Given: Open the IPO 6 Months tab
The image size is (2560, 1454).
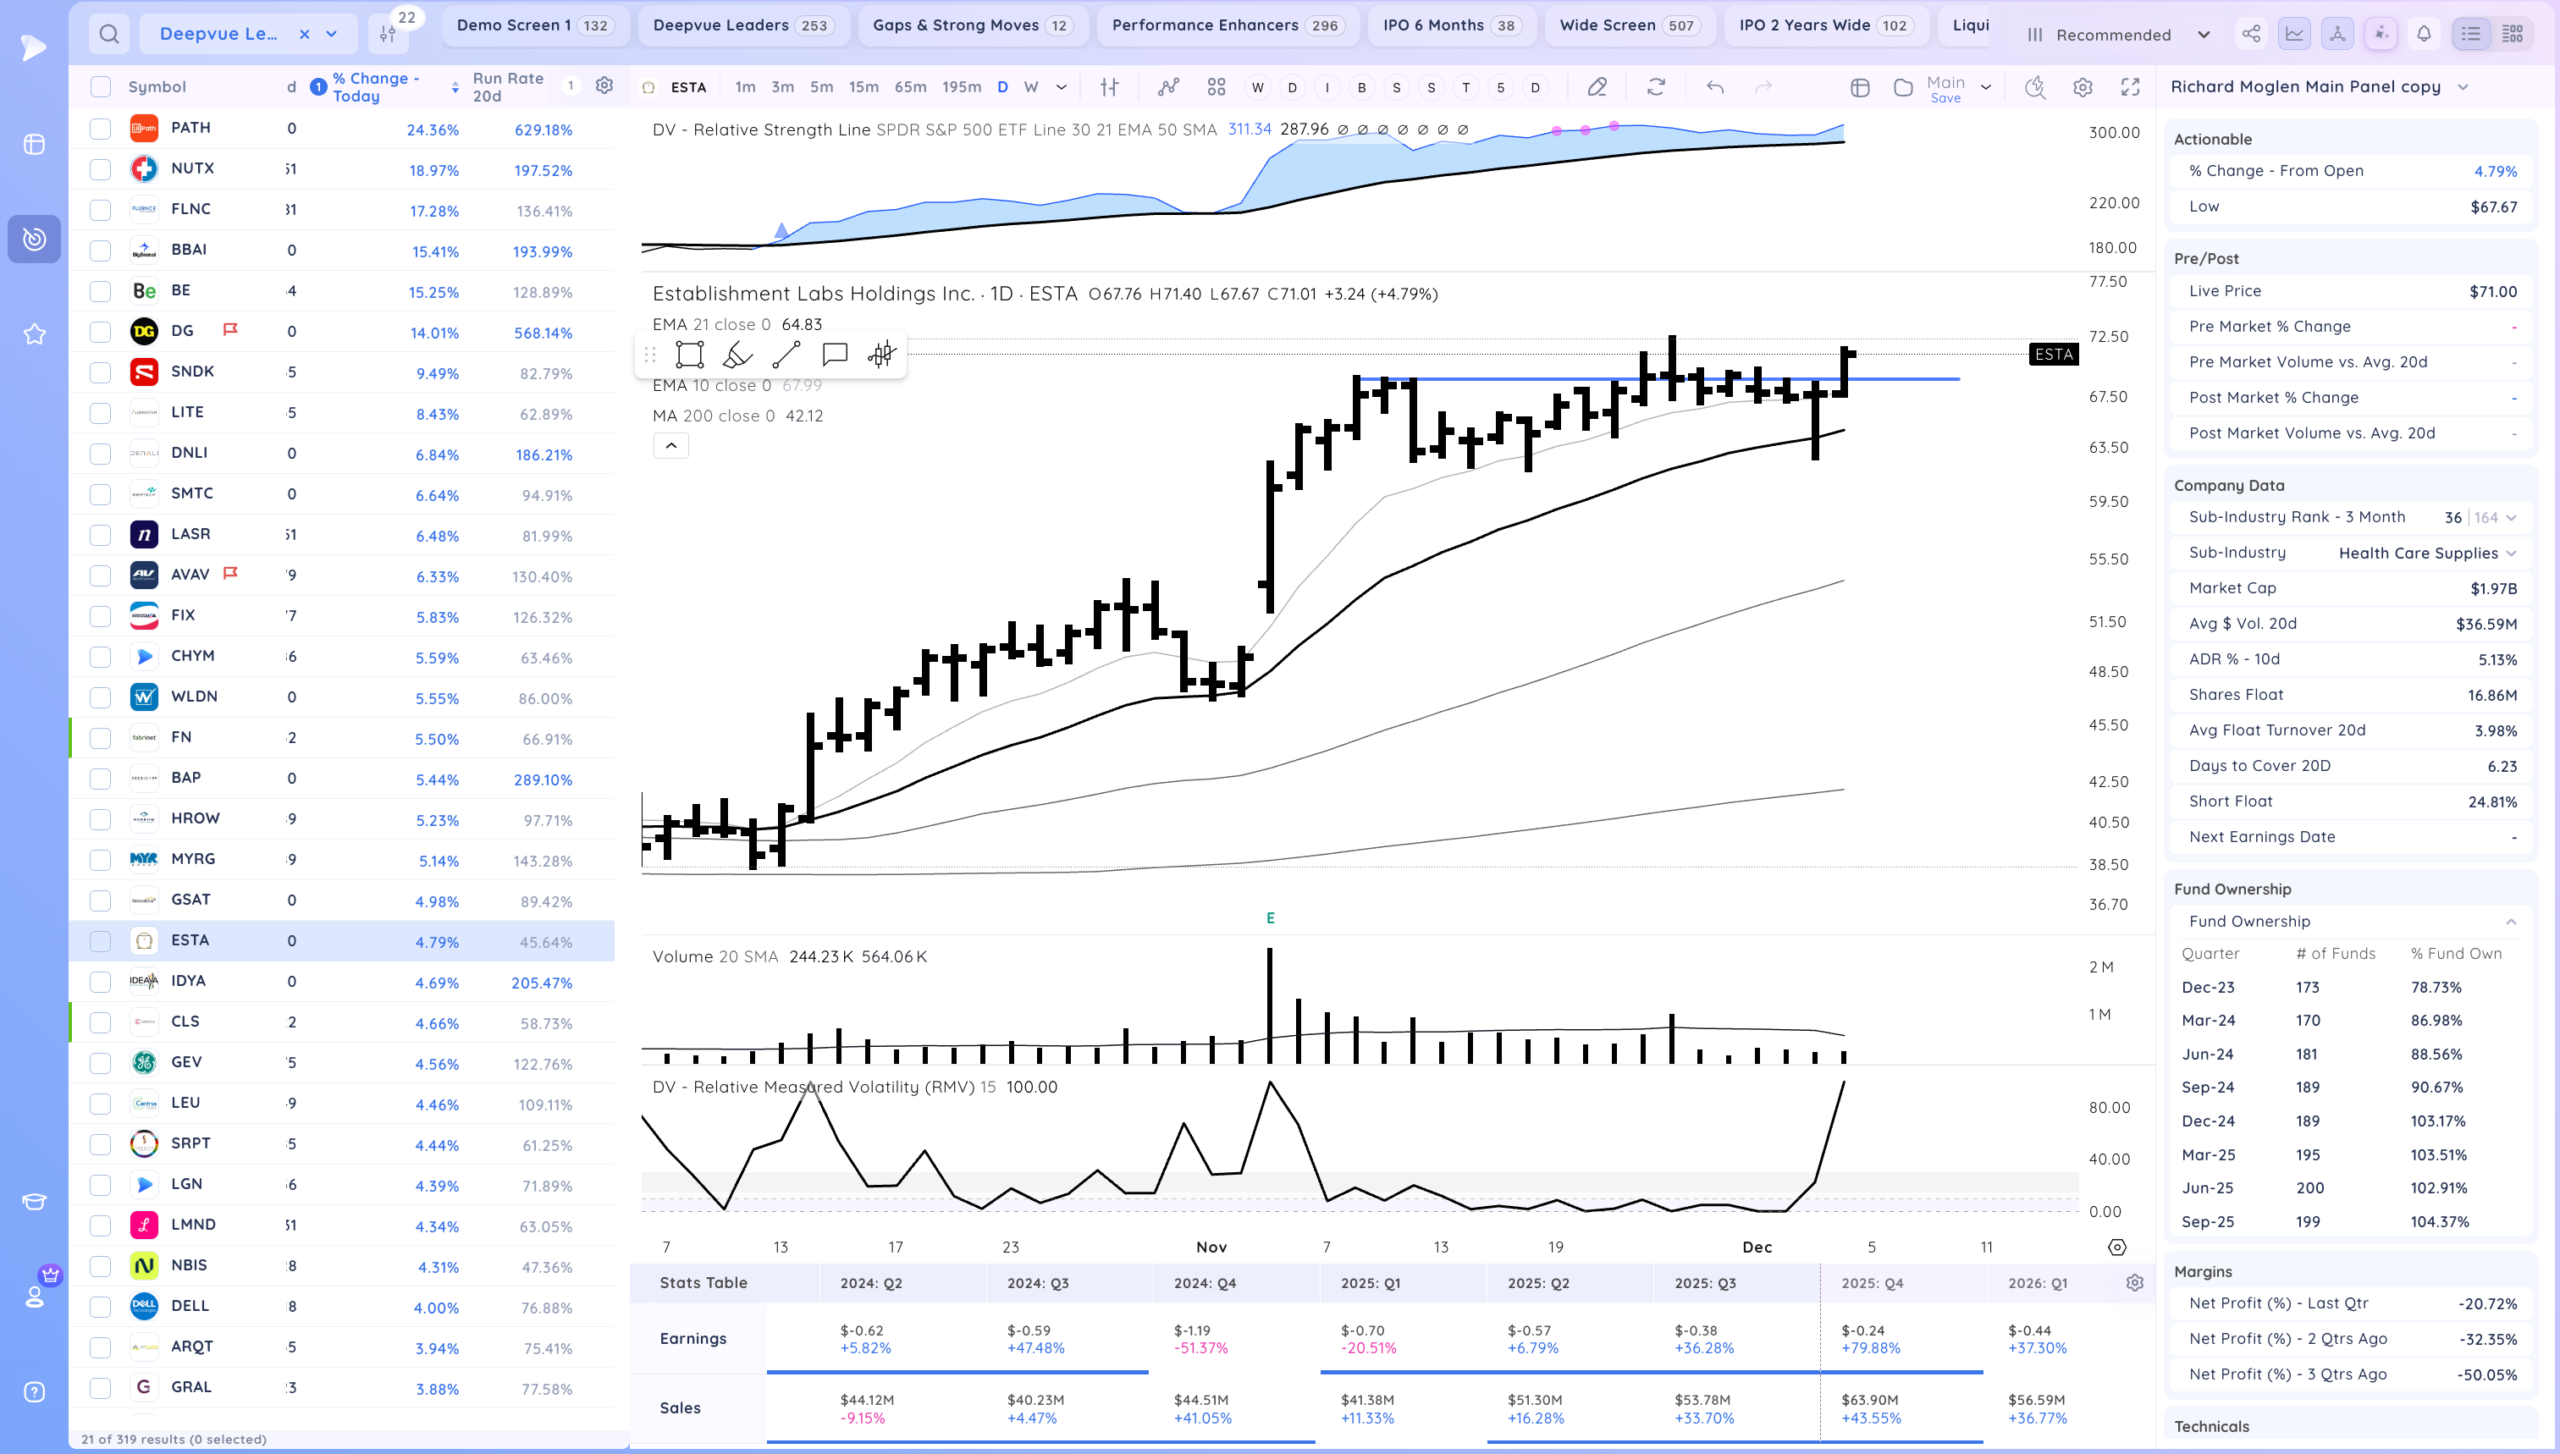Looking at the screenshot, I should [1449, 26].
